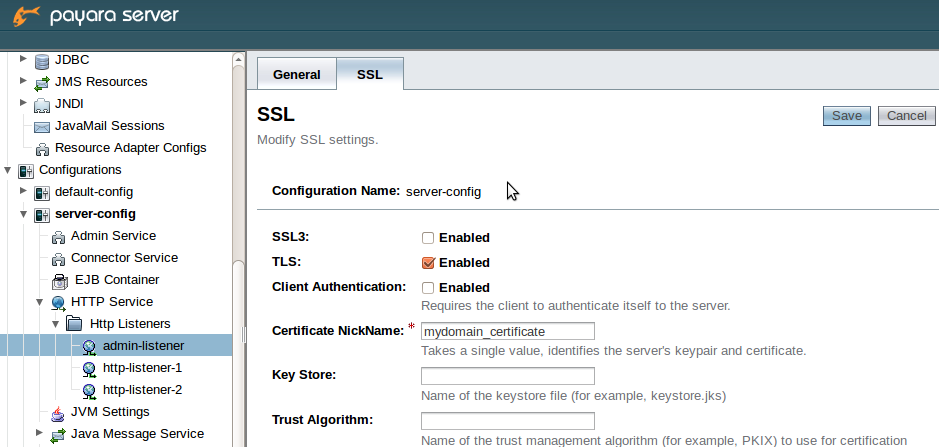Collapse the HTTP Service tree node
This screenshot has width=939, height=447.
click(39, 302)
